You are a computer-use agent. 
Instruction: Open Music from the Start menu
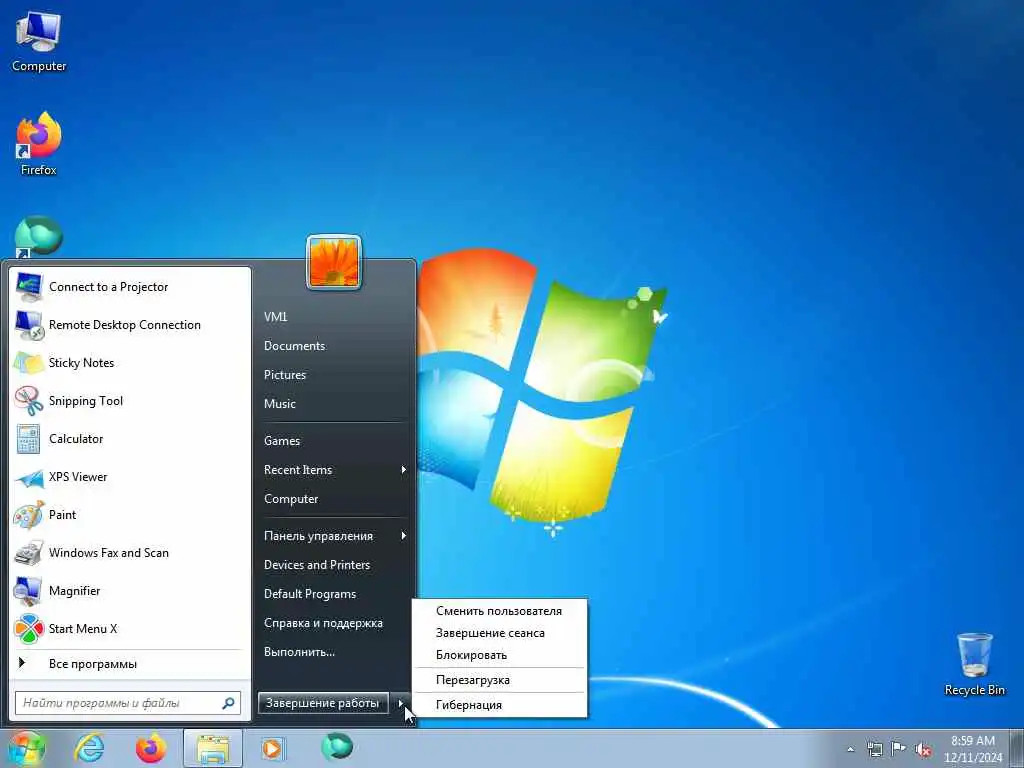click(x=280, y=404)
